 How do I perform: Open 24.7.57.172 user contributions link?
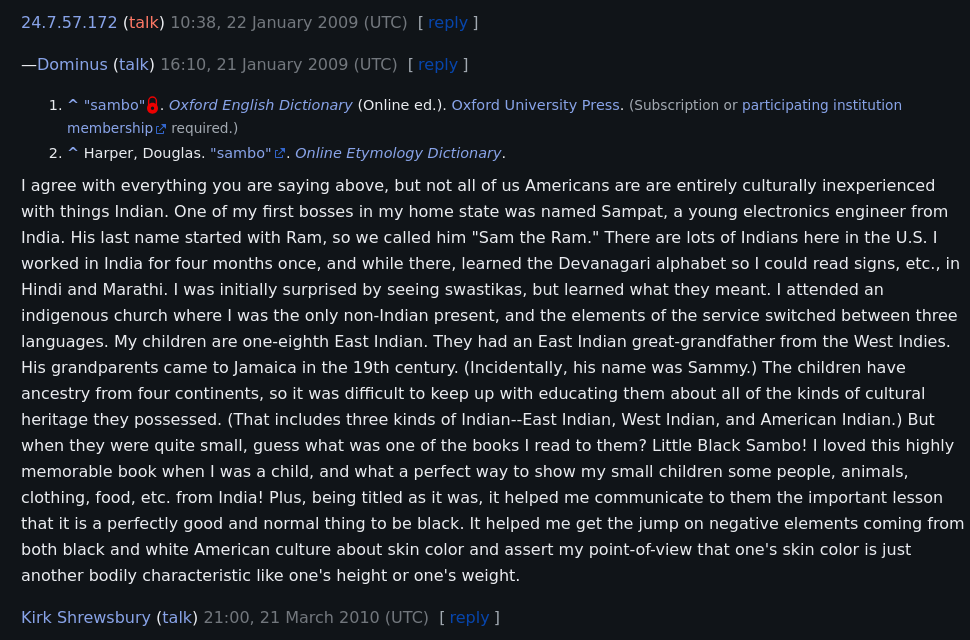coord(69,22)
